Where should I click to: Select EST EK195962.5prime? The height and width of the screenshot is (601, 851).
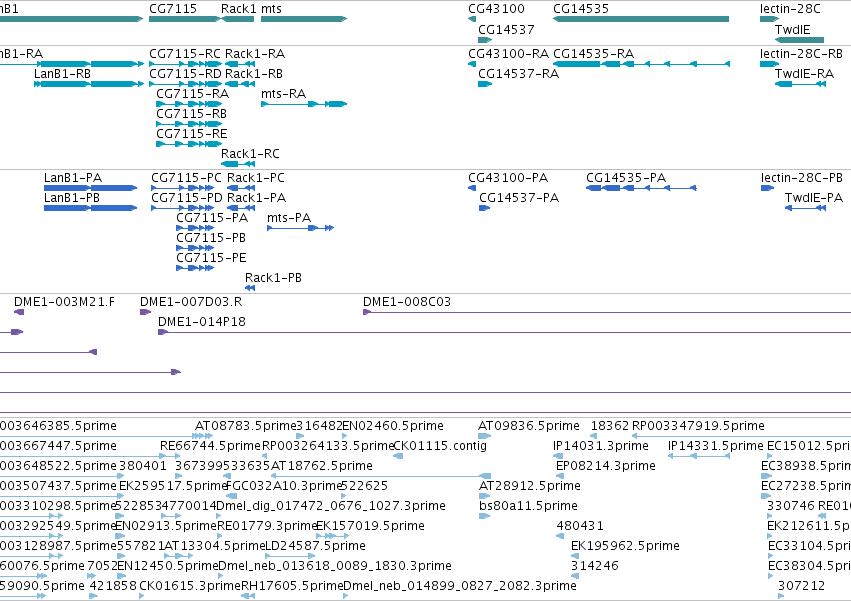point(625,547)
